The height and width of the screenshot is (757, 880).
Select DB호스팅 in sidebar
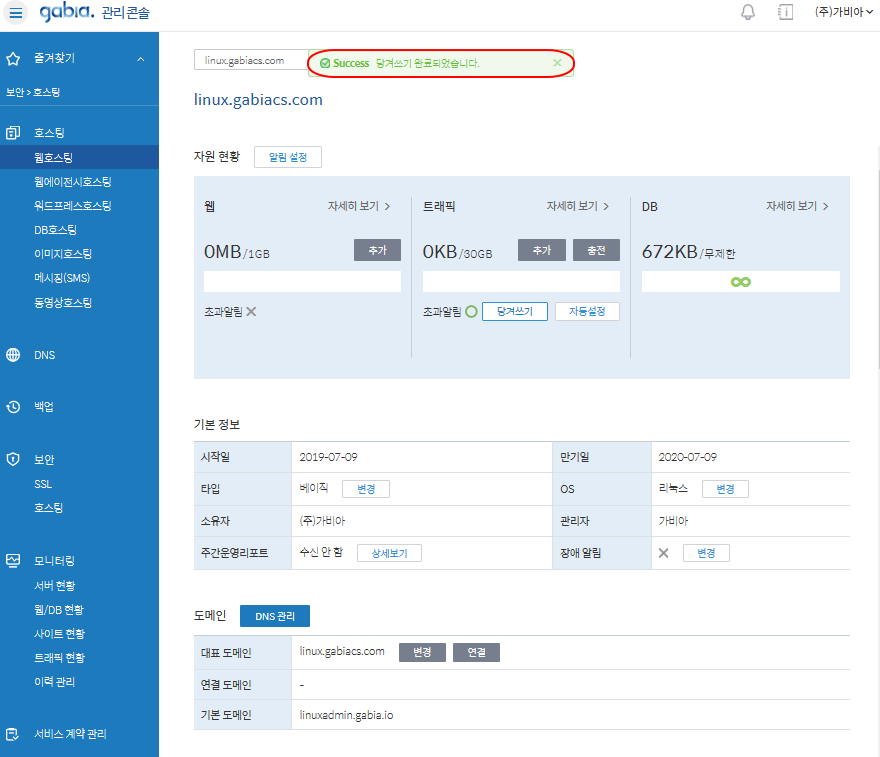coord(56,230)
